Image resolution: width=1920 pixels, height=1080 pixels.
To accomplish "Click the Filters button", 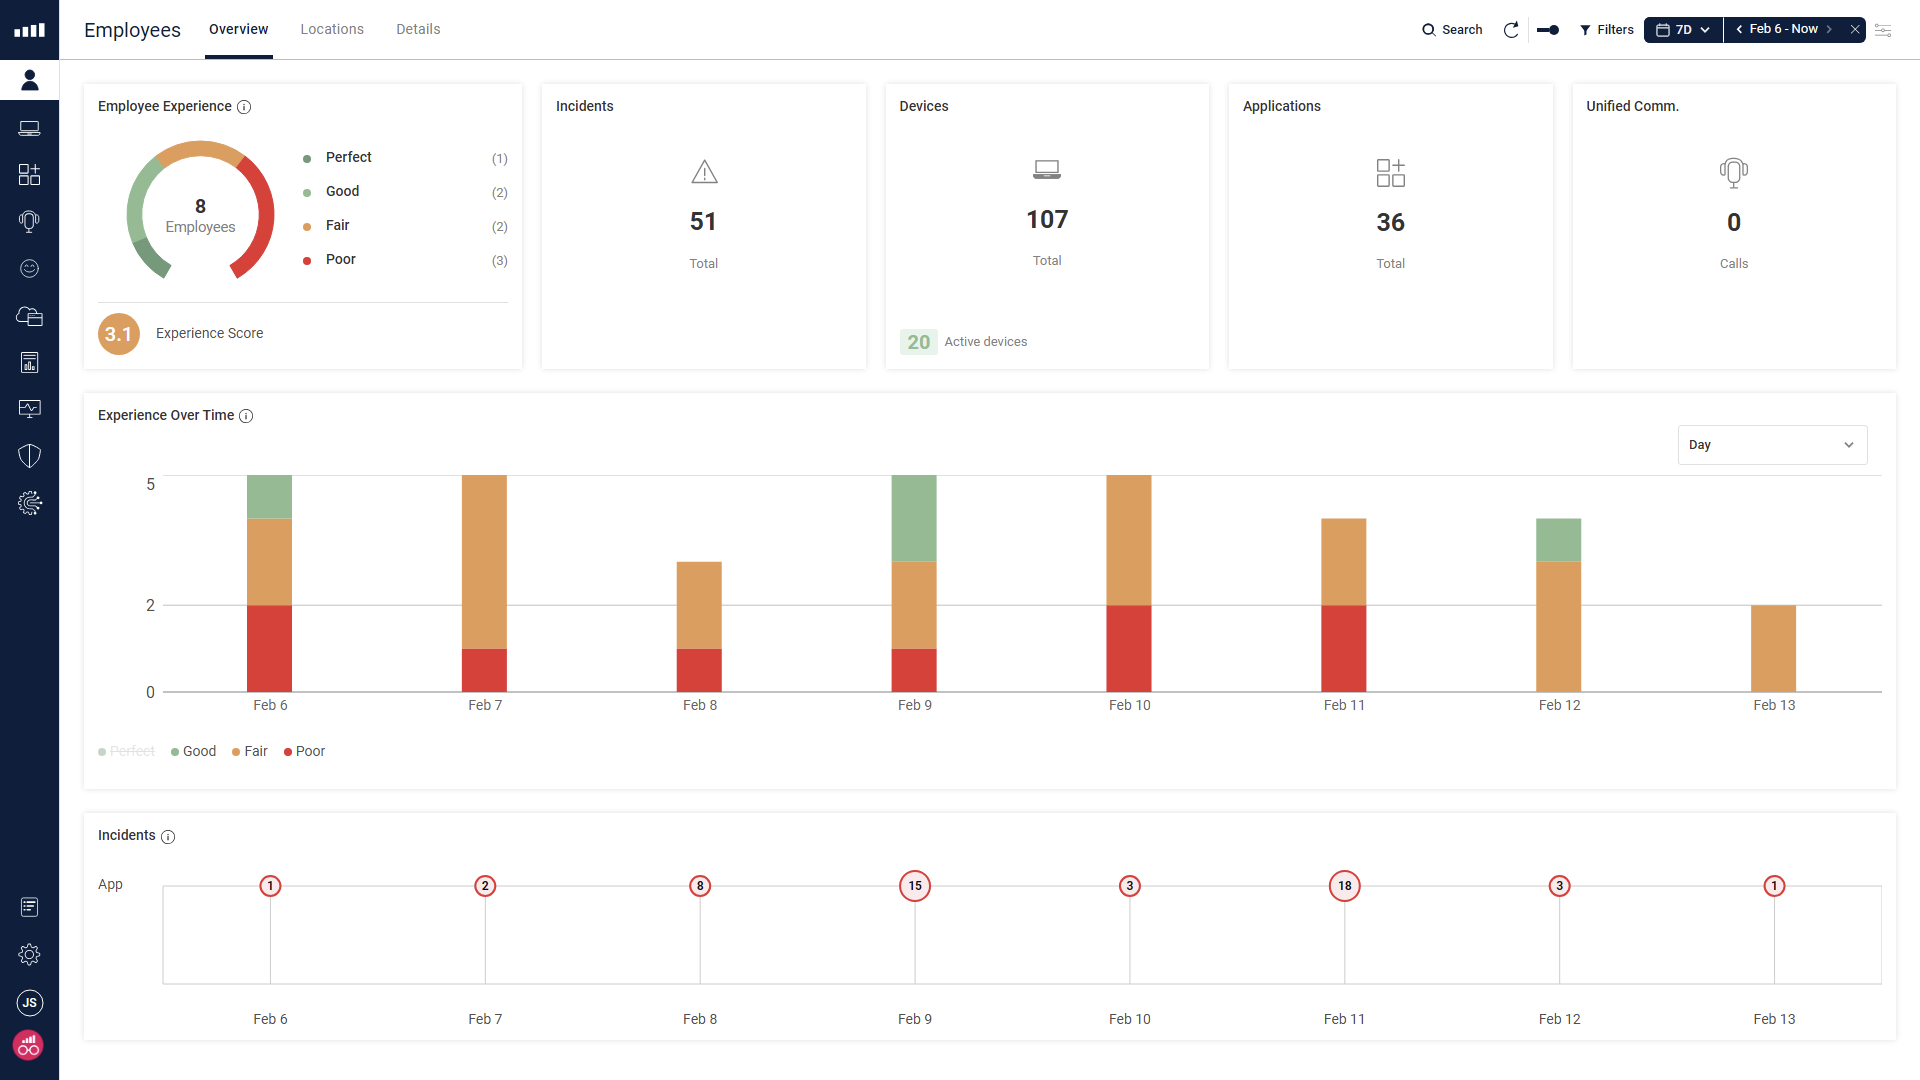I will 1606,30.
